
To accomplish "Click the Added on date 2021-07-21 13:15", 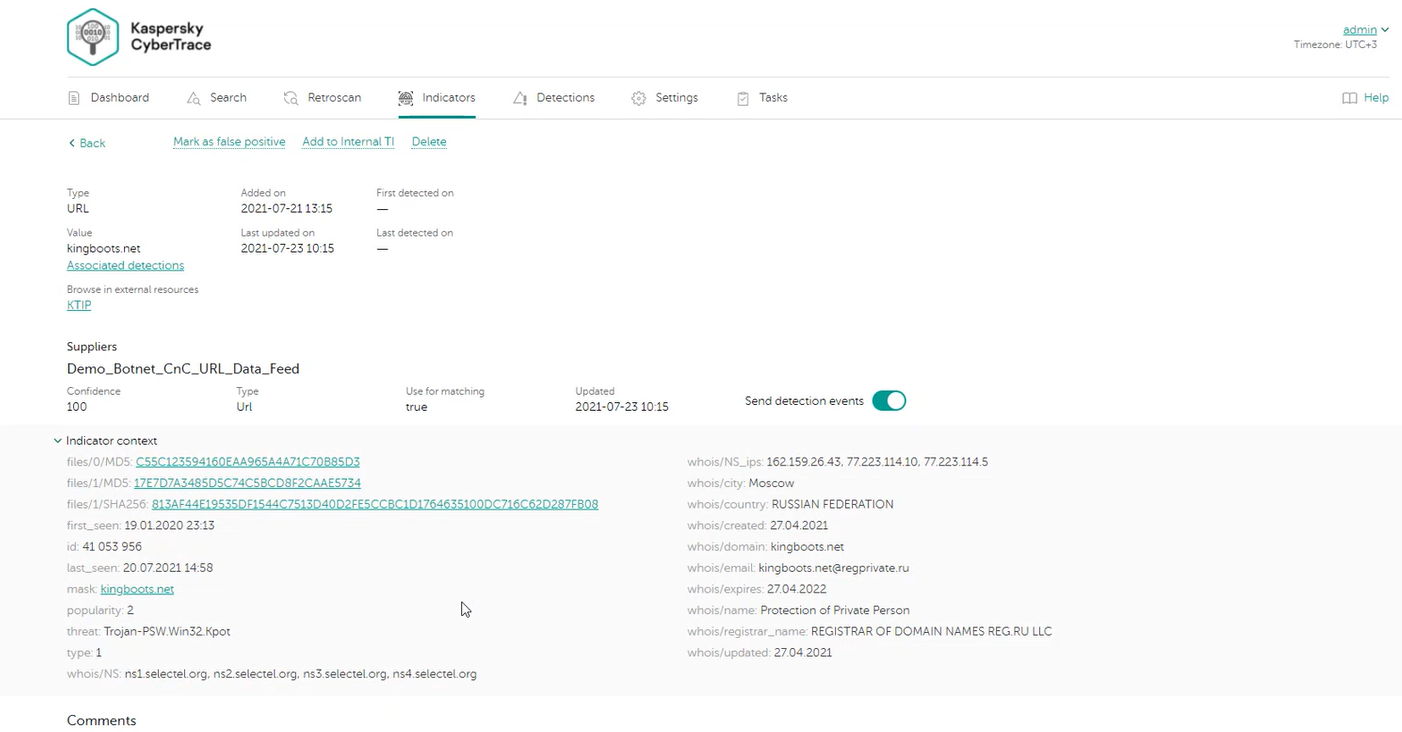I will click(x=287, y=209).
